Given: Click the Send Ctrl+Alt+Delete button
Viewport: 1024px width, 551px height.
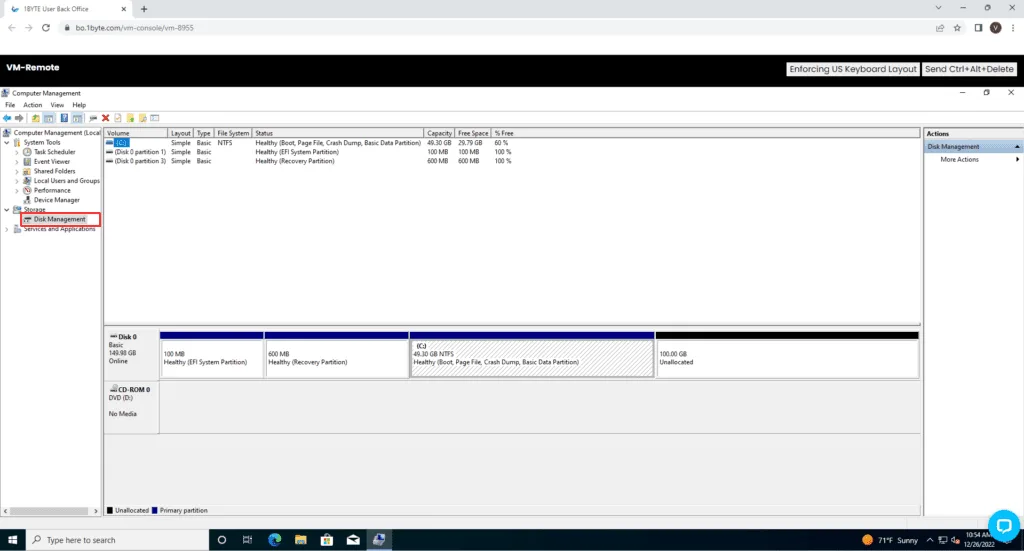Looking at the screenshot, I should point(969,69).
